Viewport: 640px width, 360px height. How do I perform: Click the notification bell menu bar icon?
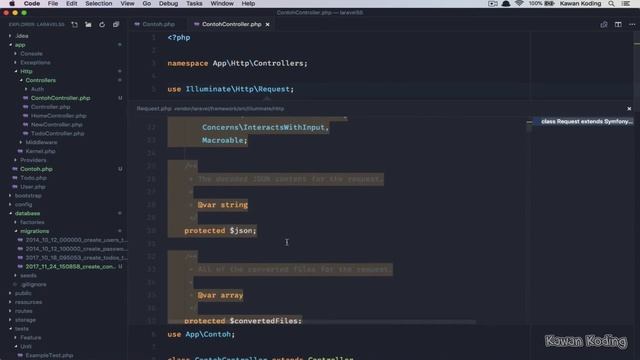point(506,4)
